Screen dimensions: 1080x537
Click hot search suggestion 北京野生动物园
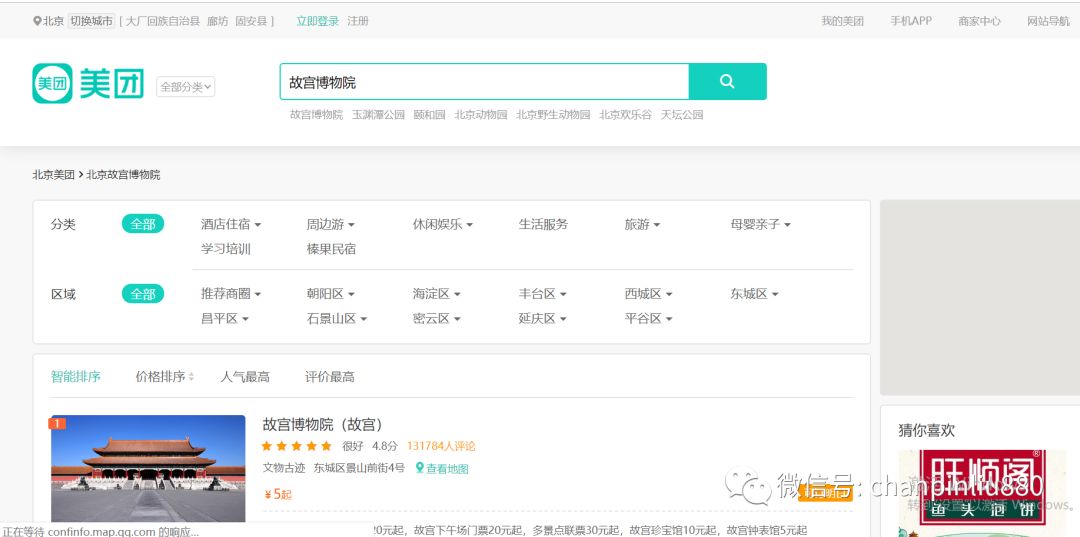pos(553,114)
